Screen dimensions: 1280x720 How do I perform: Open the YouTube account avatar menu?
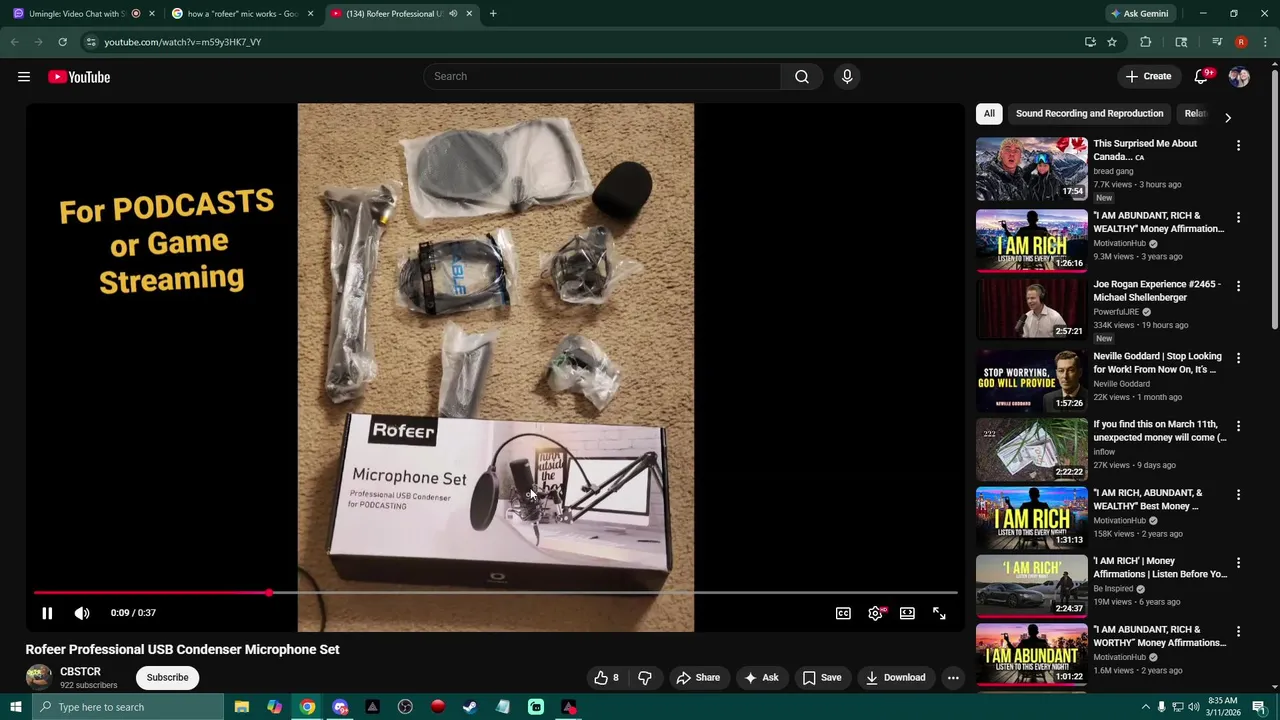(1239, 77)
